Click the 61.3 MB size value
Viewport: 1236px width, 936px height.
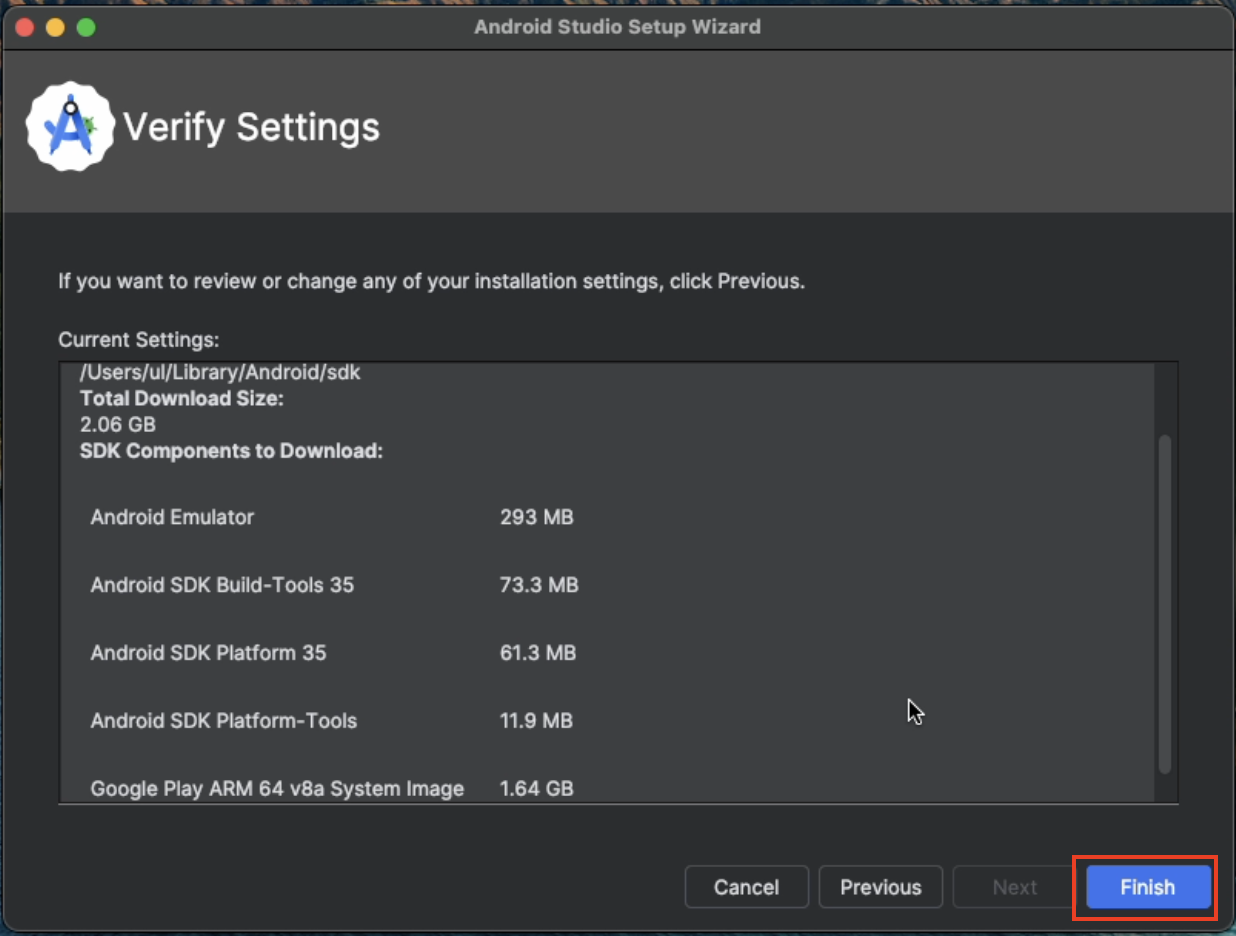pyautogui.click(x=538, y=653)
